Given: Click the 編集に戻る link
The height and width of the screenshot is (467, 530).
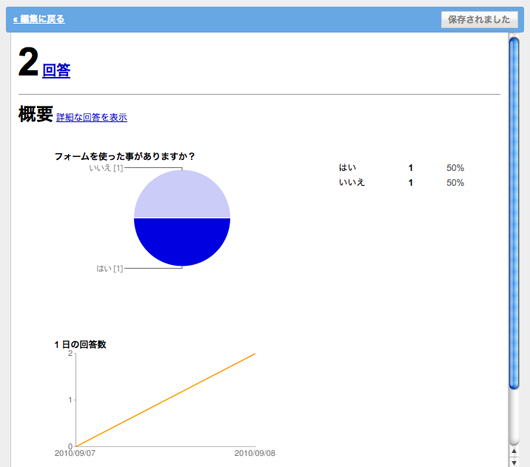Looking at the screenshot, I should 39,19.
